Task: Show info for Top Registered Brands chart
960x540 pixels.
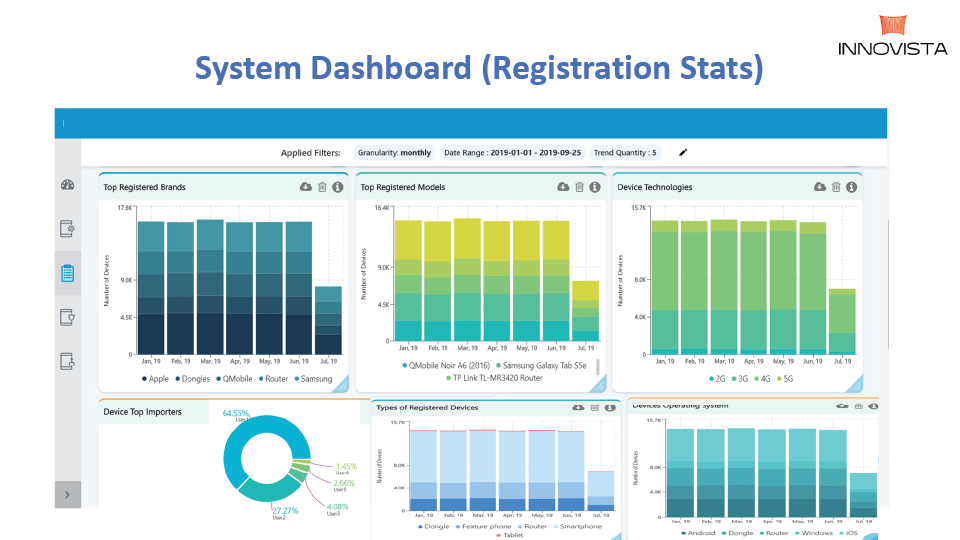Action: (338, 187)
